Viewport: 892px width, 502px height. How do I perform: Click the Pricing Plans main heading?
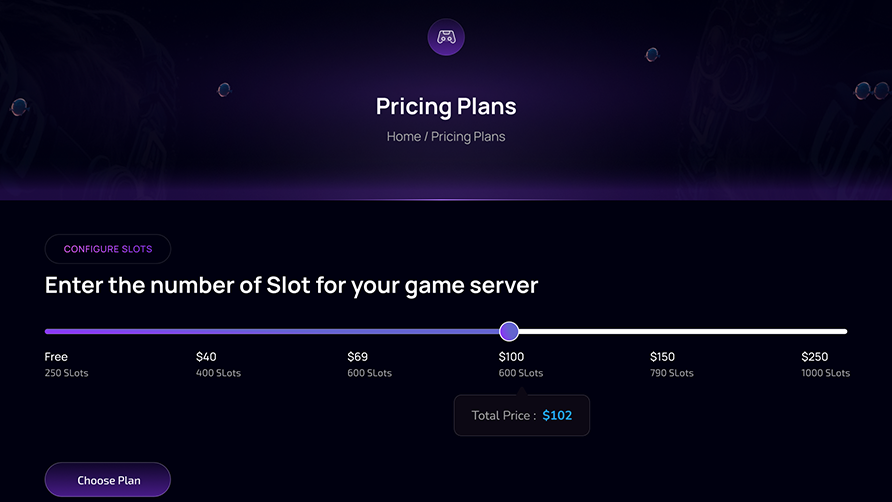(446, 106)
